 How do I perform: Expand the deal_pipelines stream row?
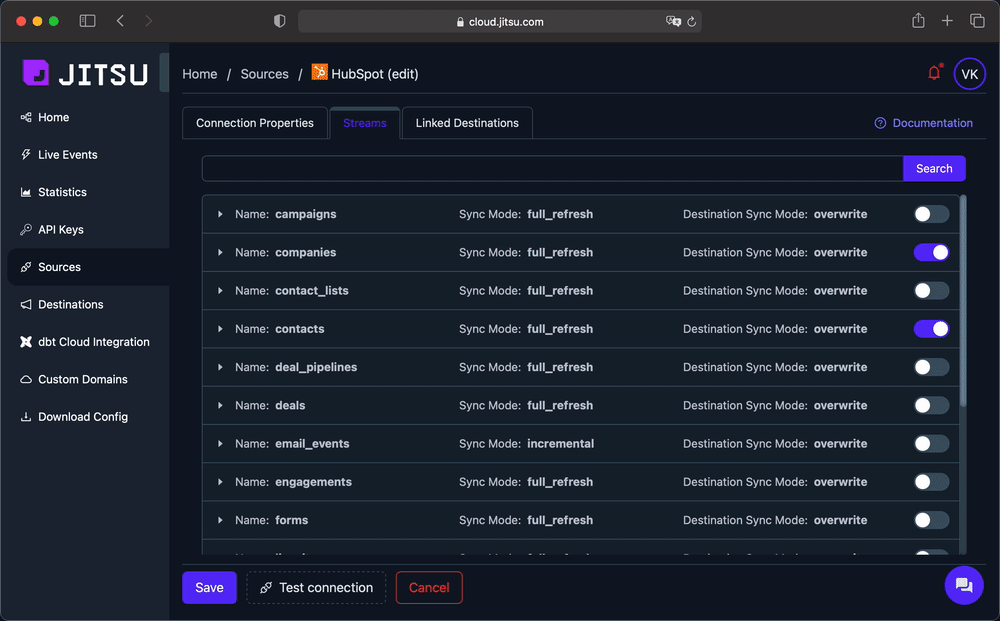click(x=220, y=367)
